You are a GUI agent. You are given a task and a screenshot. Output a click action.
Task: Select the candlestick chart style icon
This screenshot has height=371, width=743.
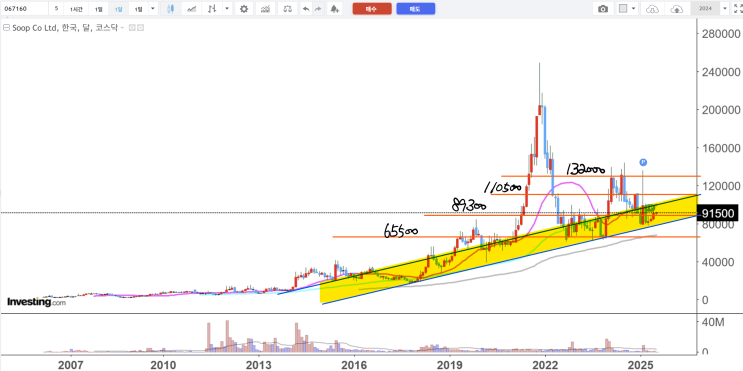pyautogui.click(x=171, y=9)
